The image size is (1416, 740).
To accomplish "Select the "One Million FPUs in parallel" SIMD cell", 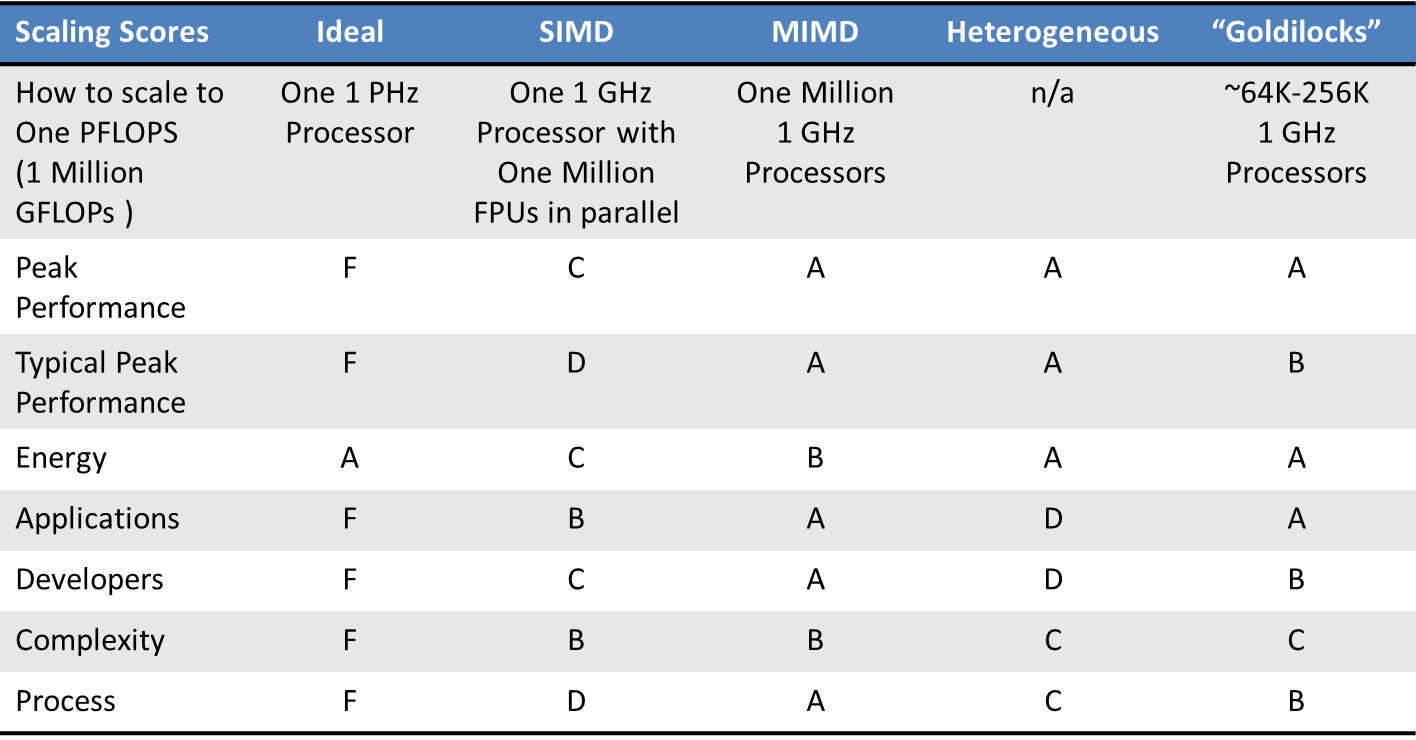I will 576,152.
